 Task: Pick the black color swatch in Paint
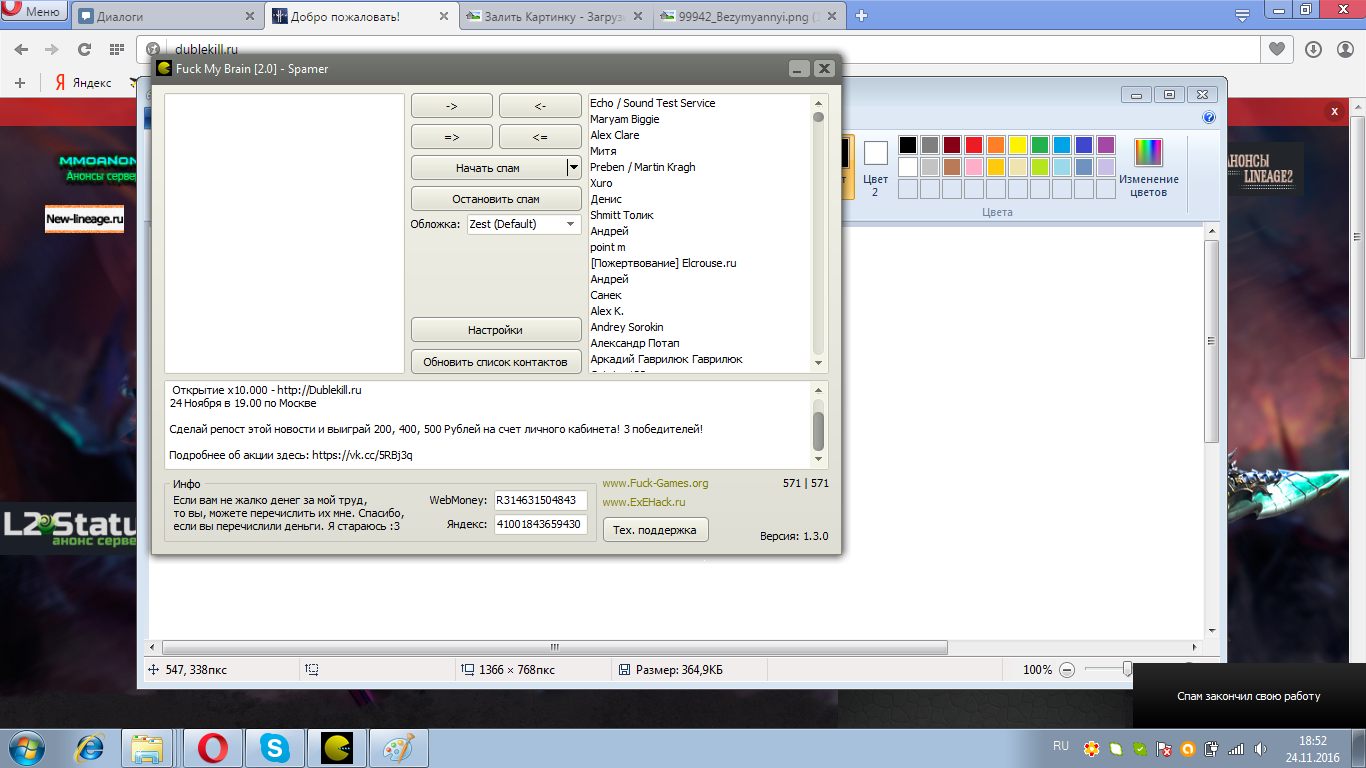908,145
